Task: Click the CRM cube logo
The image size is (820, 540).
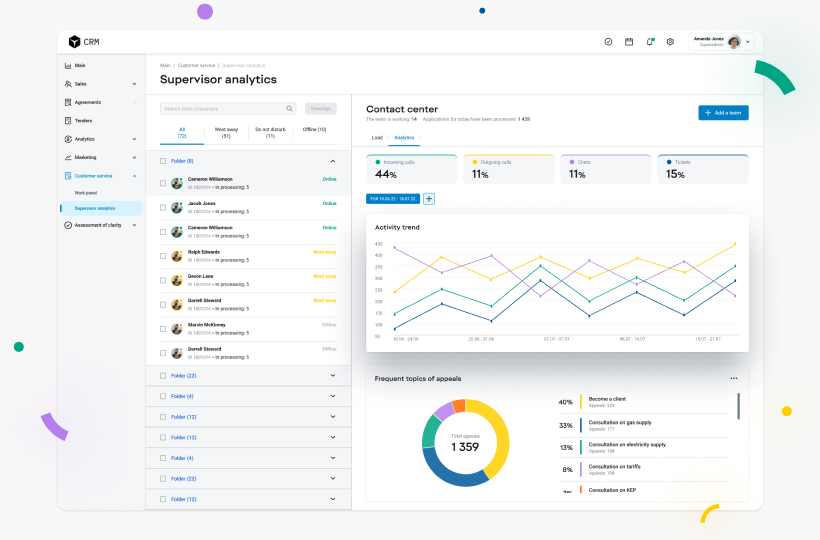Action: (x=74, y=42)
